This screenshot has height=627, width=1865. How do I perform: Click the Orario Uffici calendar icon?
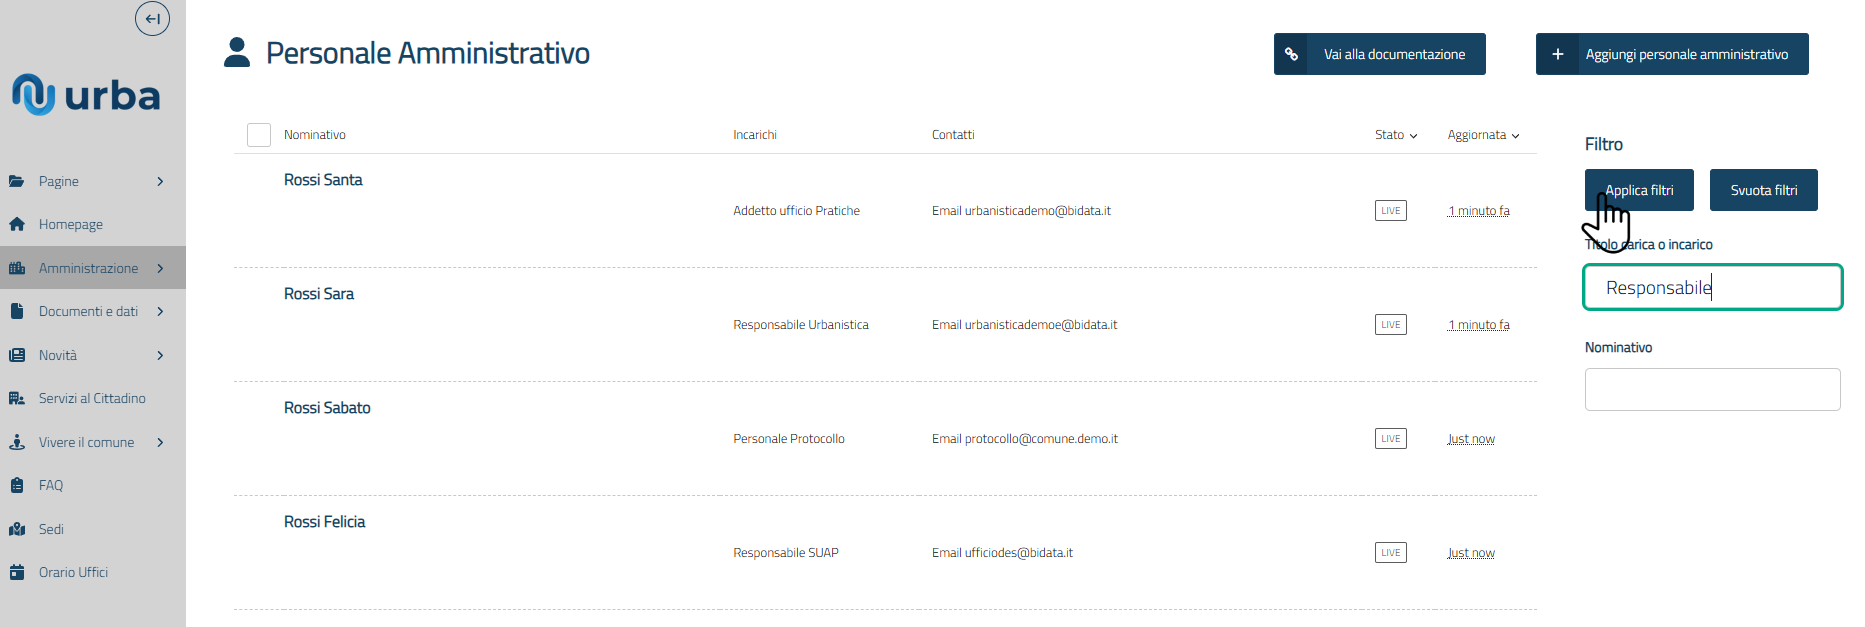(x=17, y=572)
